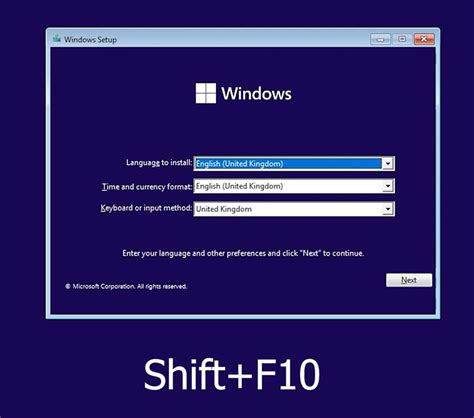474x418 pixels.
Task: Expand the Language to install dropdown arrow
Action: pyautogui.click(x=388, y=163)
